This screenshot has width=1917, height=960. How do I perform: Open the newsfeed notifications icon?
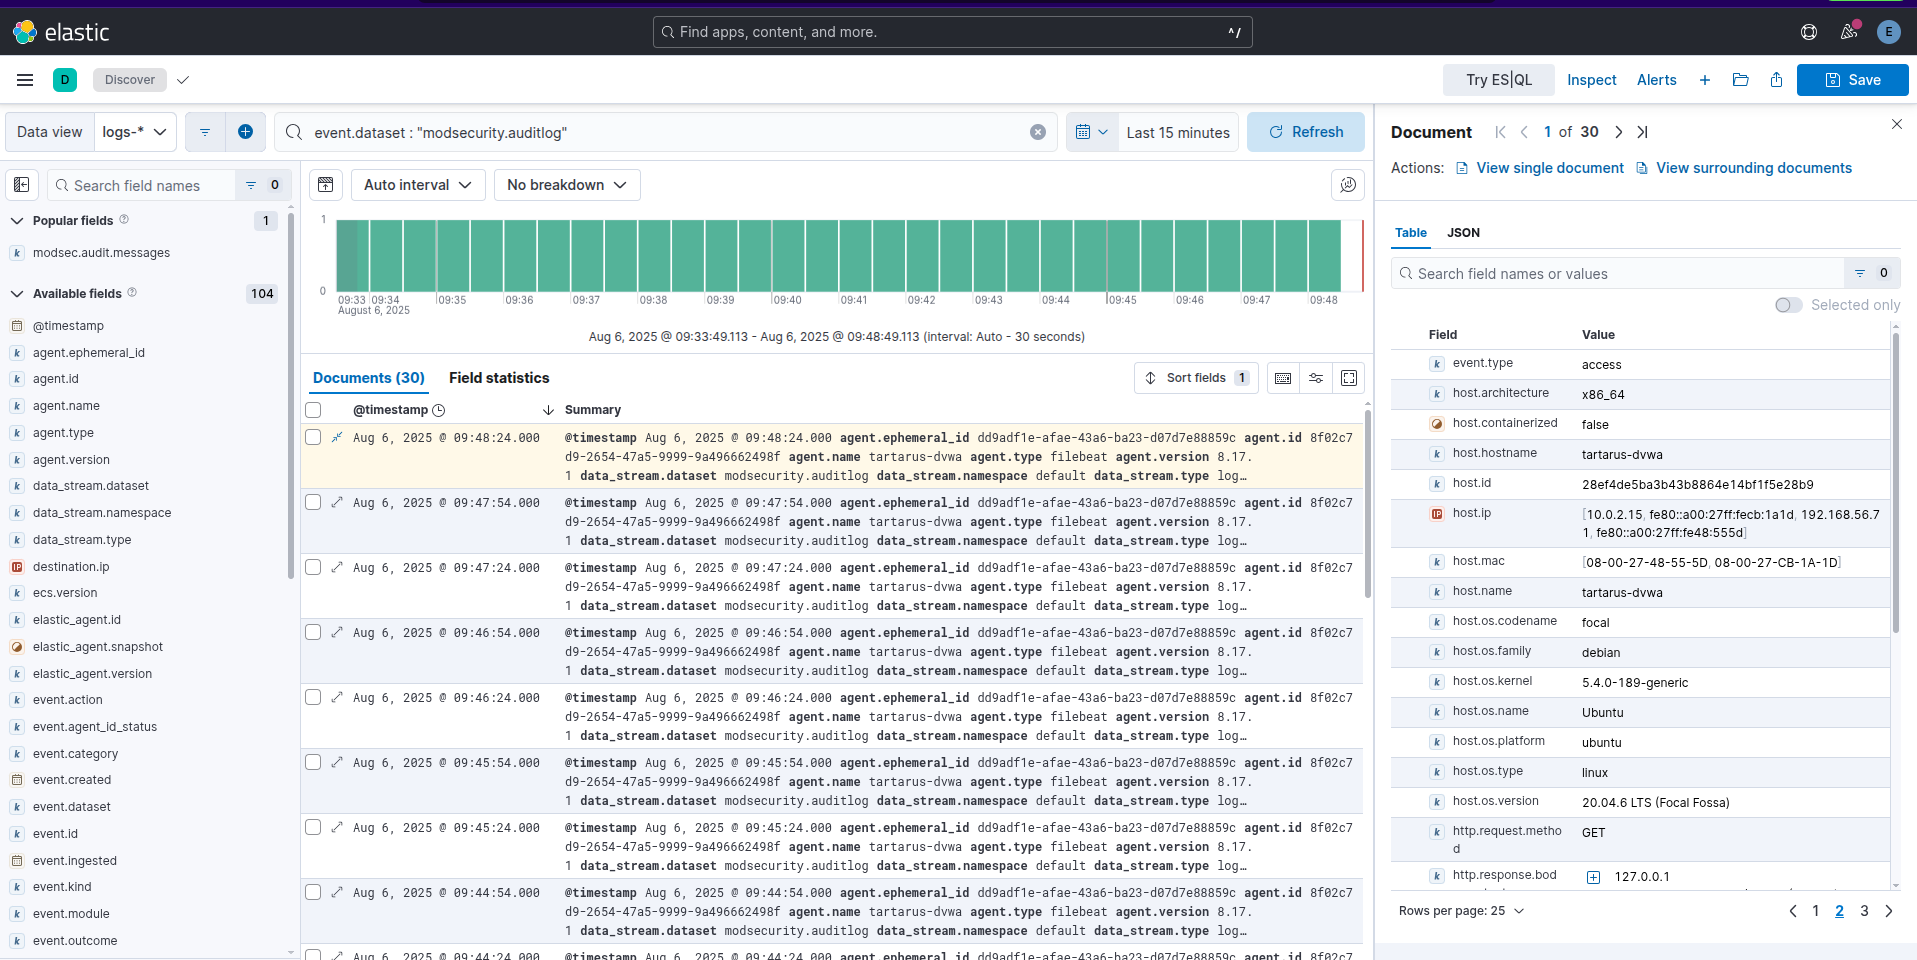1848,32
